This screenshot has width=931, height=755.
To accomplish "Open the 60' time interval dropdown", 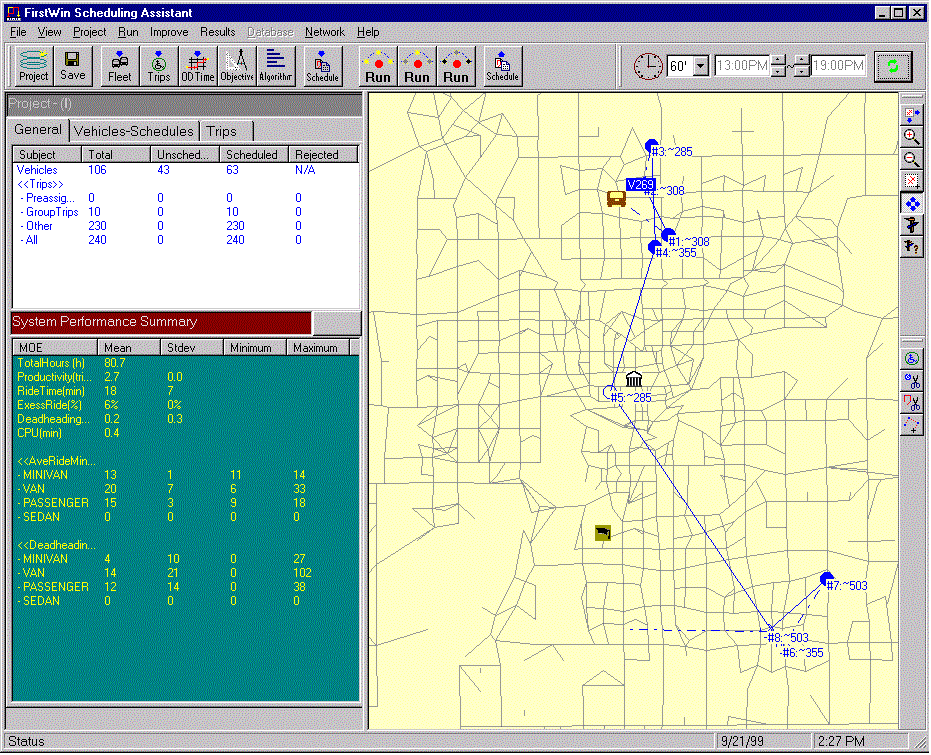I will (x=700, y=66).
